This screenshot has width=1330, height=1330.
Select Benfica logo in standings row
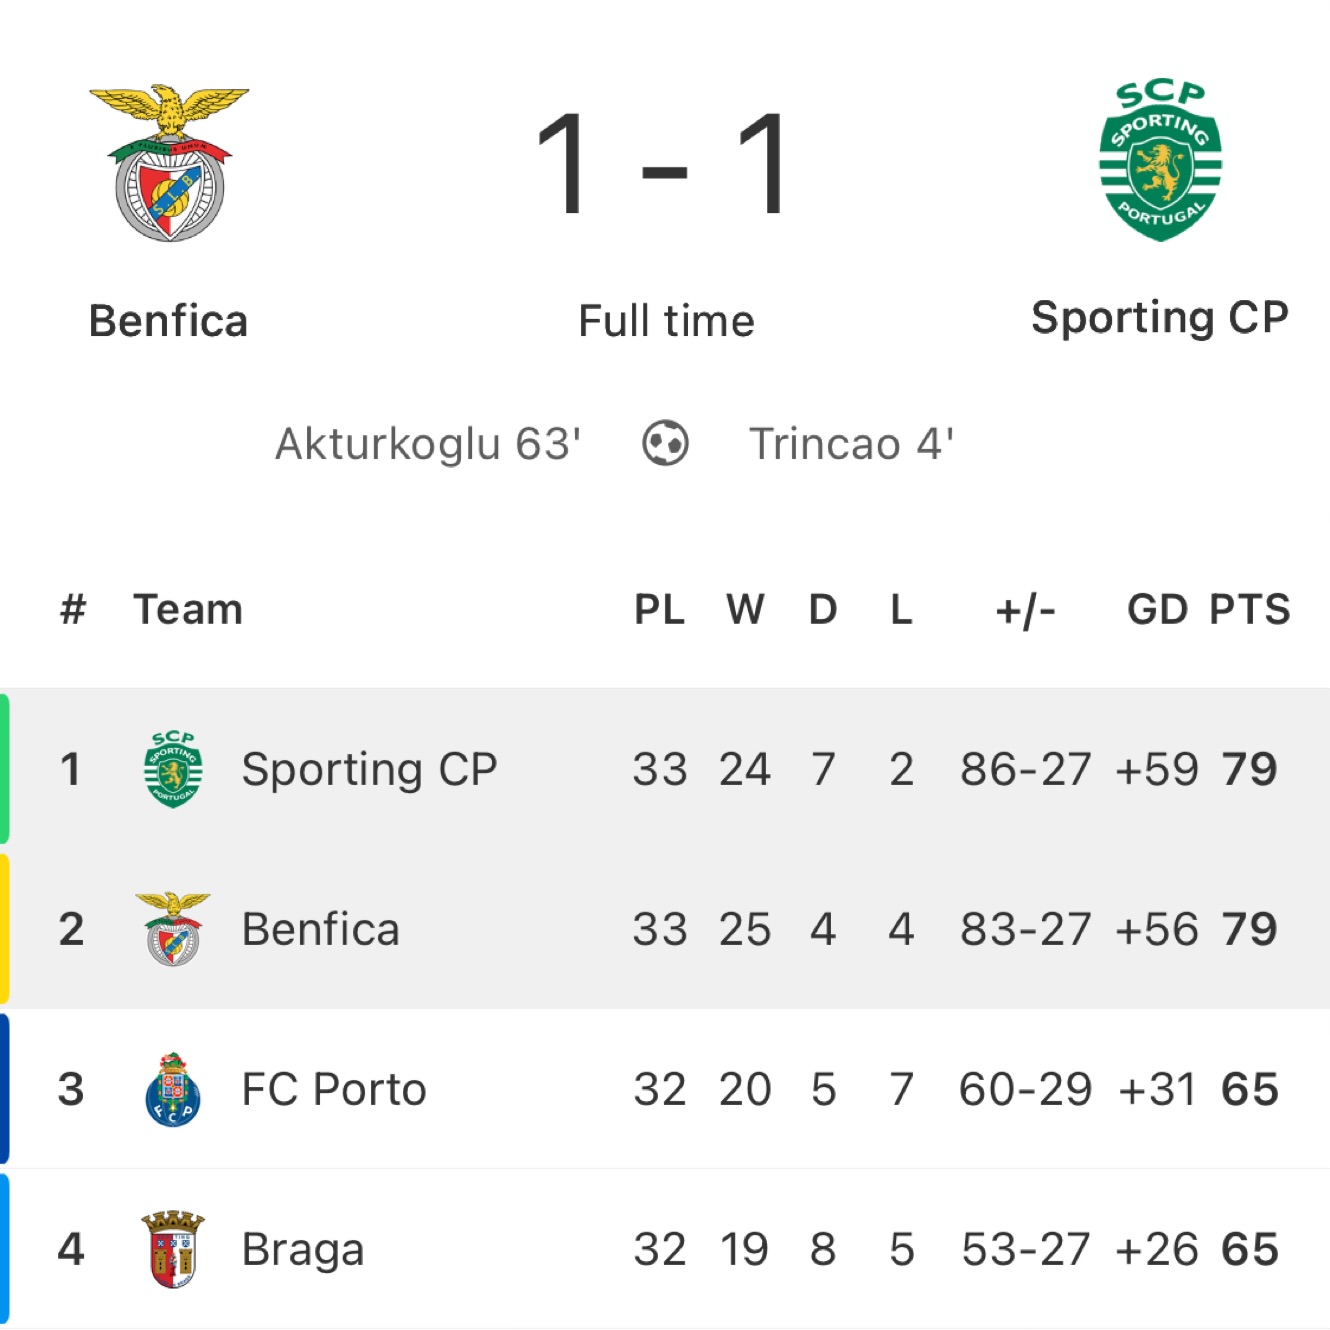[x=173, y=929]
